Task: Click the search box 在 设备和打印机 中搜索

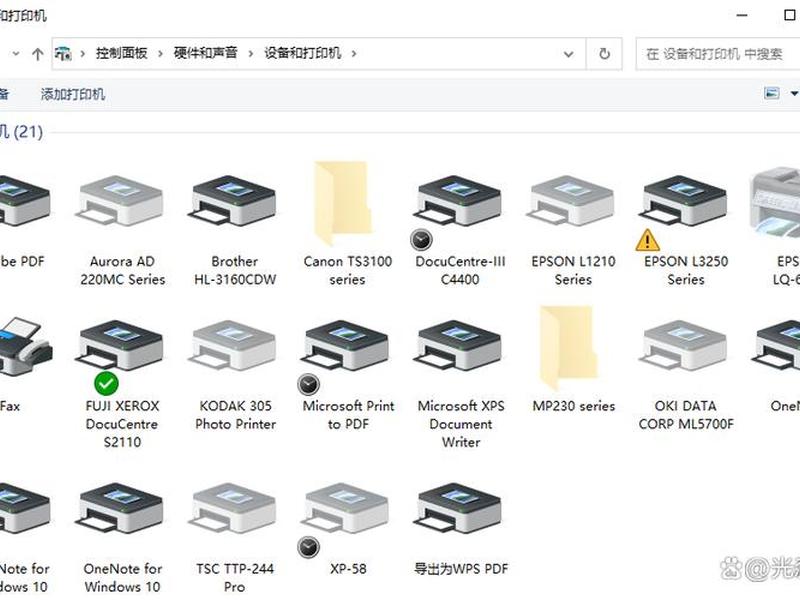Action: pyautogui.click(x=718, y=54)
